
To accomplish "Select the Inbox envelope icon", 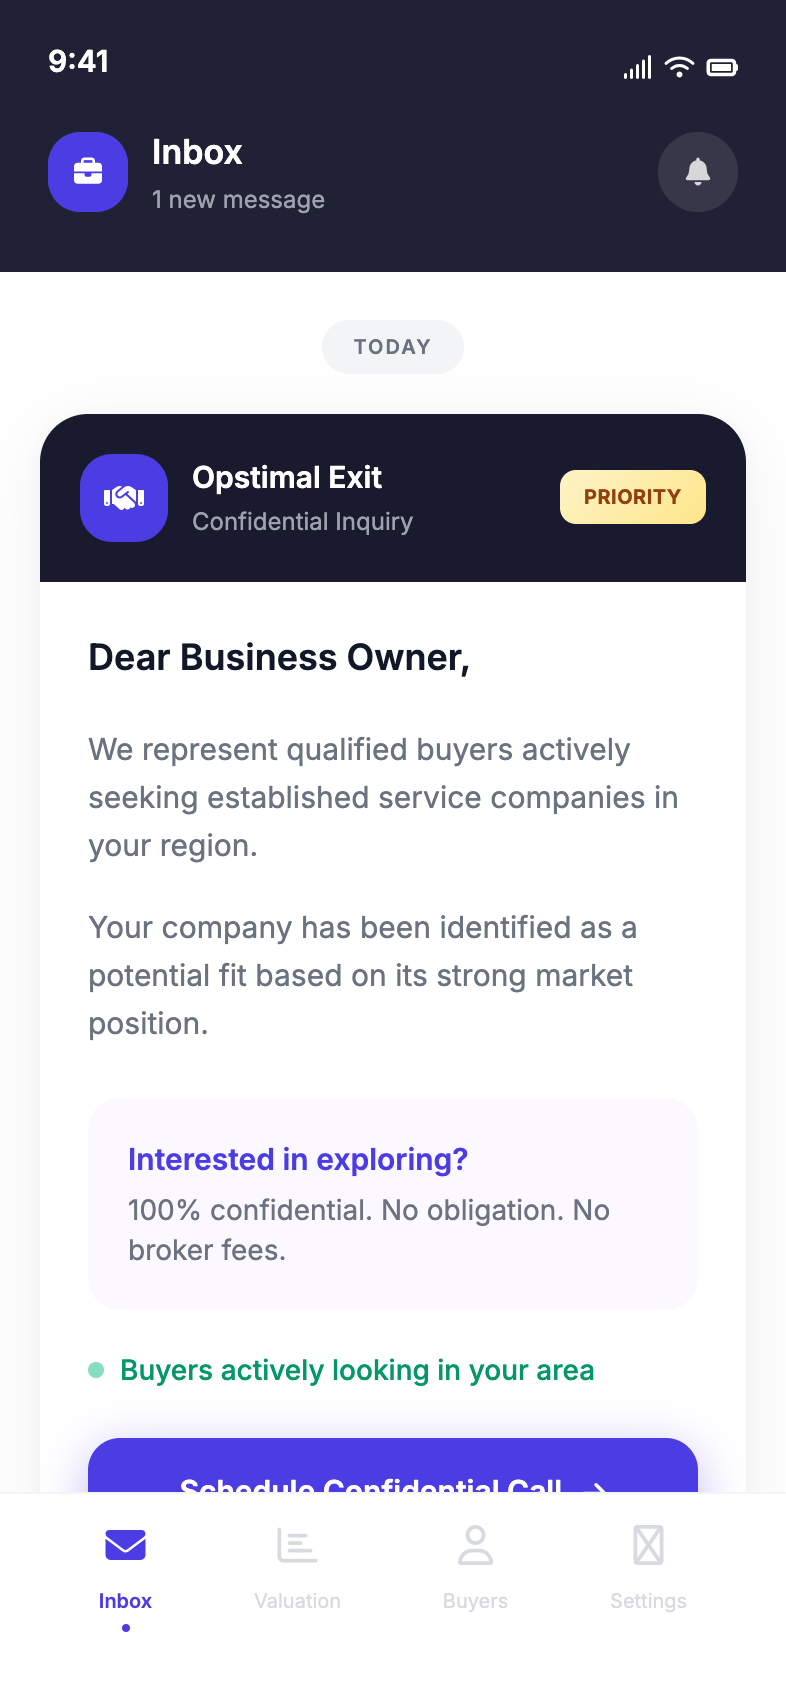I will (x=125, y=1546).
